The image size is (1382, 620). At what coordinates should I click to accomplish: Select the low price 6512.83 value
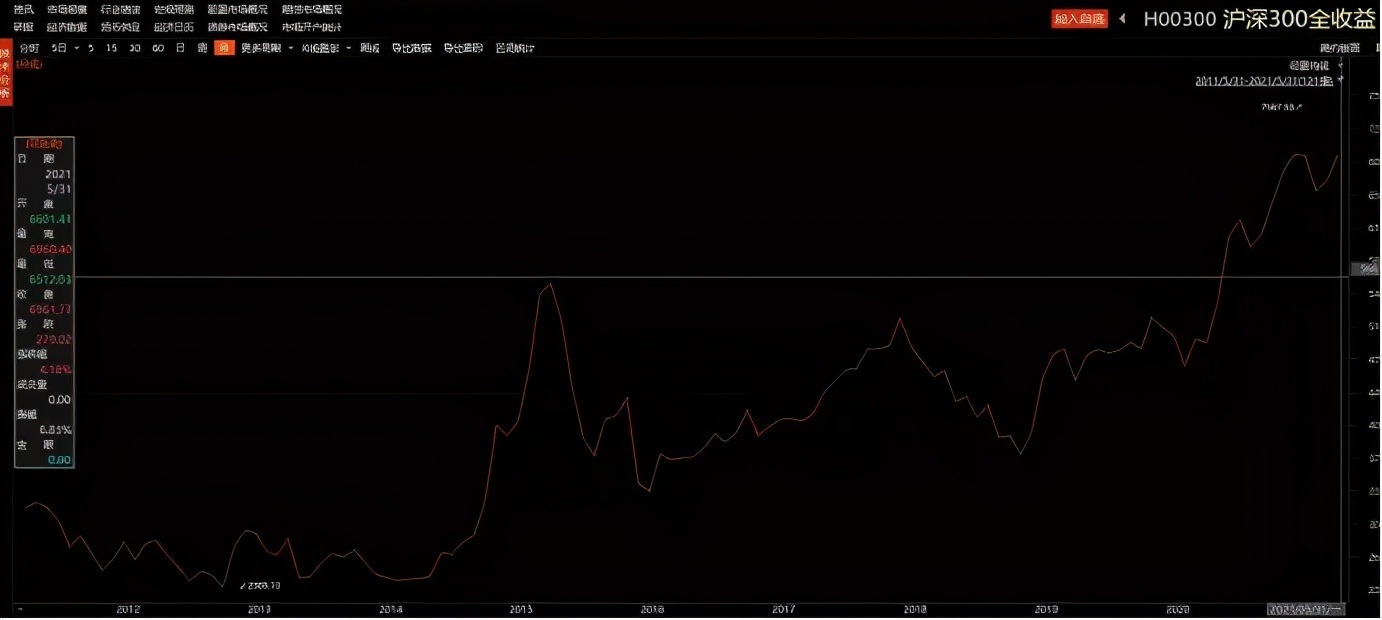coord(50,279)
